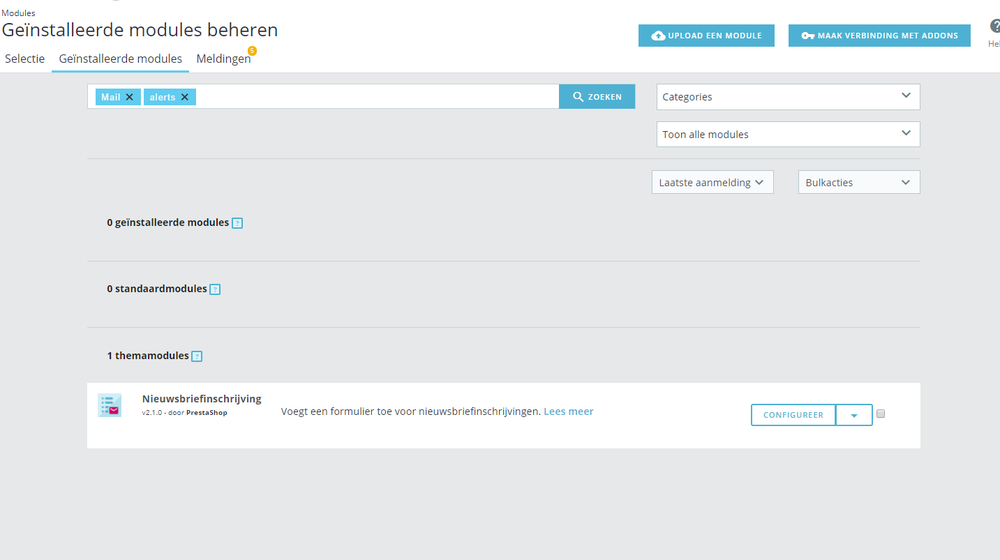Click Maak verbinding met Addons button
Viewport: 1000px width, 560px height.
[x=879, y=36]
